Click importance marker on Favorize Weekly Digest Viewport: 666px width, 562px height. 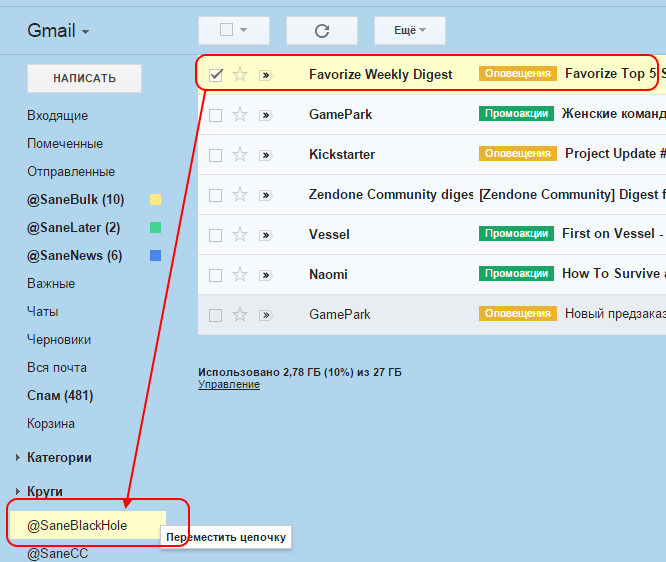[265, 75]
